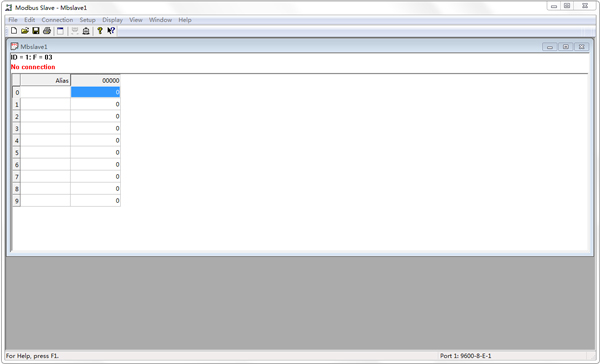
Task: Click the Alias column header
Action: coord(46,80)
